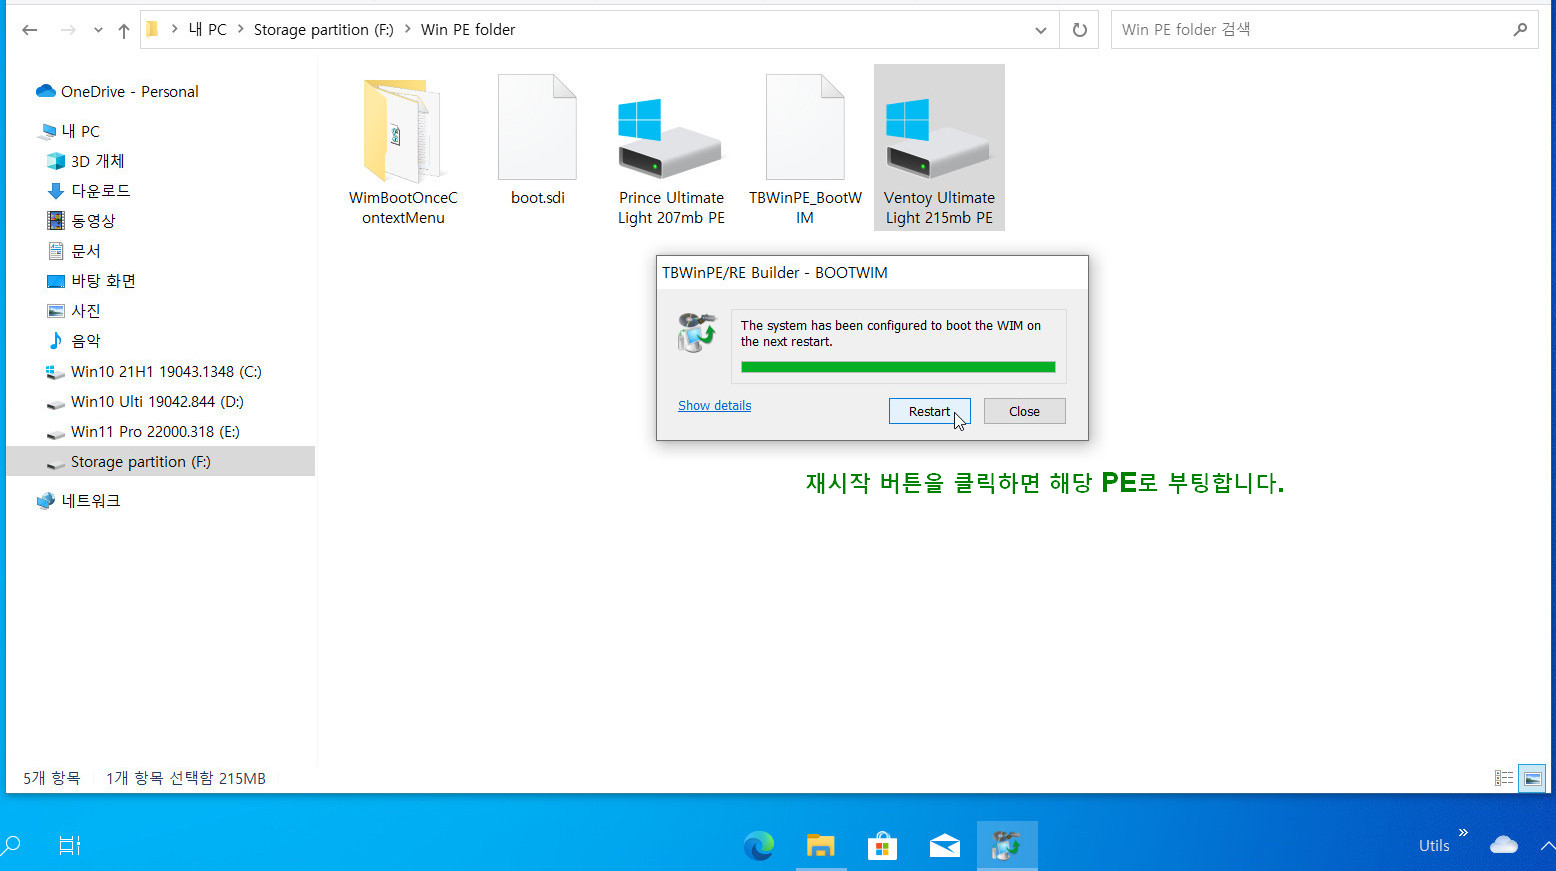Open Mail app from taskbar
The height and width of the screenshot is (871, 1556).
[944, 846]
